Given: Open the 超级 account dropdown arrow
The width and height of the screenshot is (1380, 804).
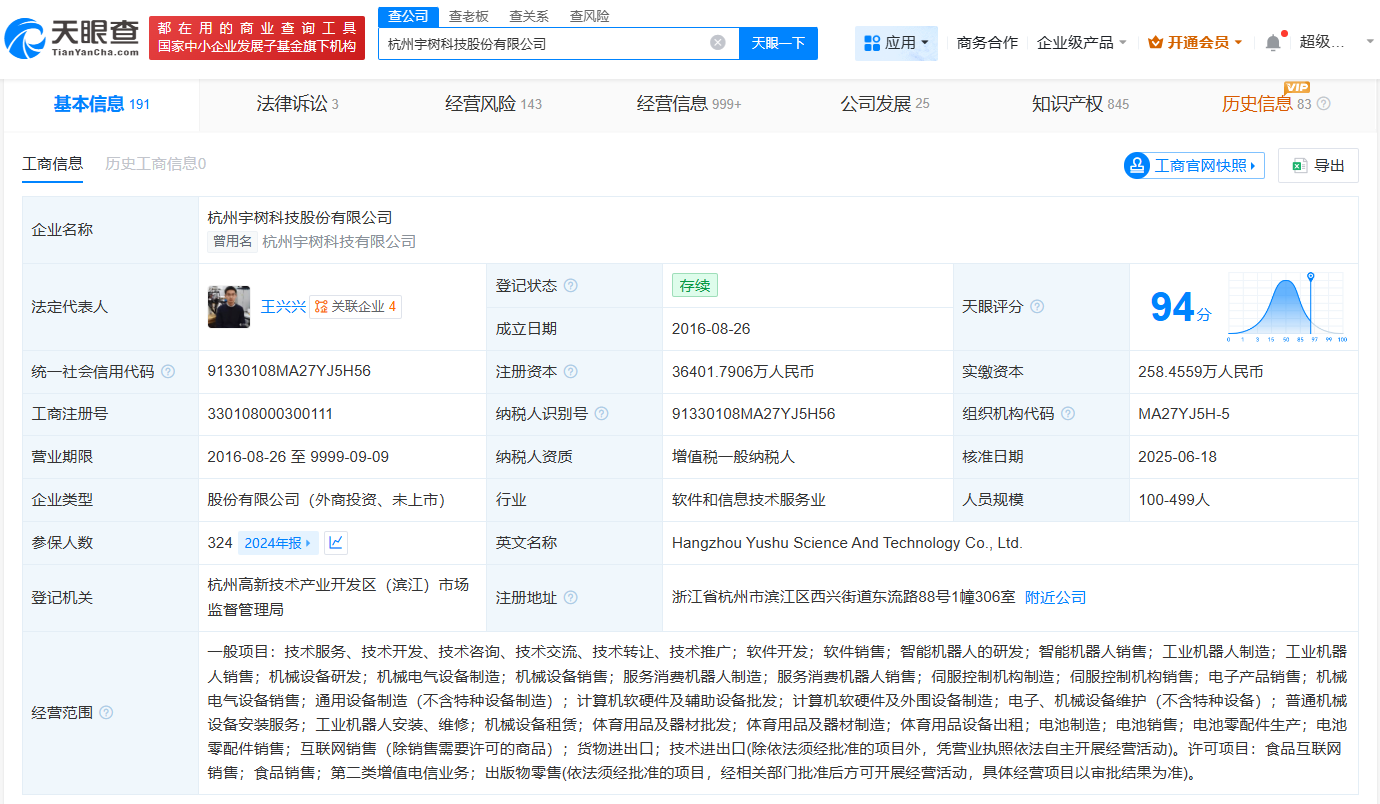Looking at the screenshot, I should point(1368,43).
